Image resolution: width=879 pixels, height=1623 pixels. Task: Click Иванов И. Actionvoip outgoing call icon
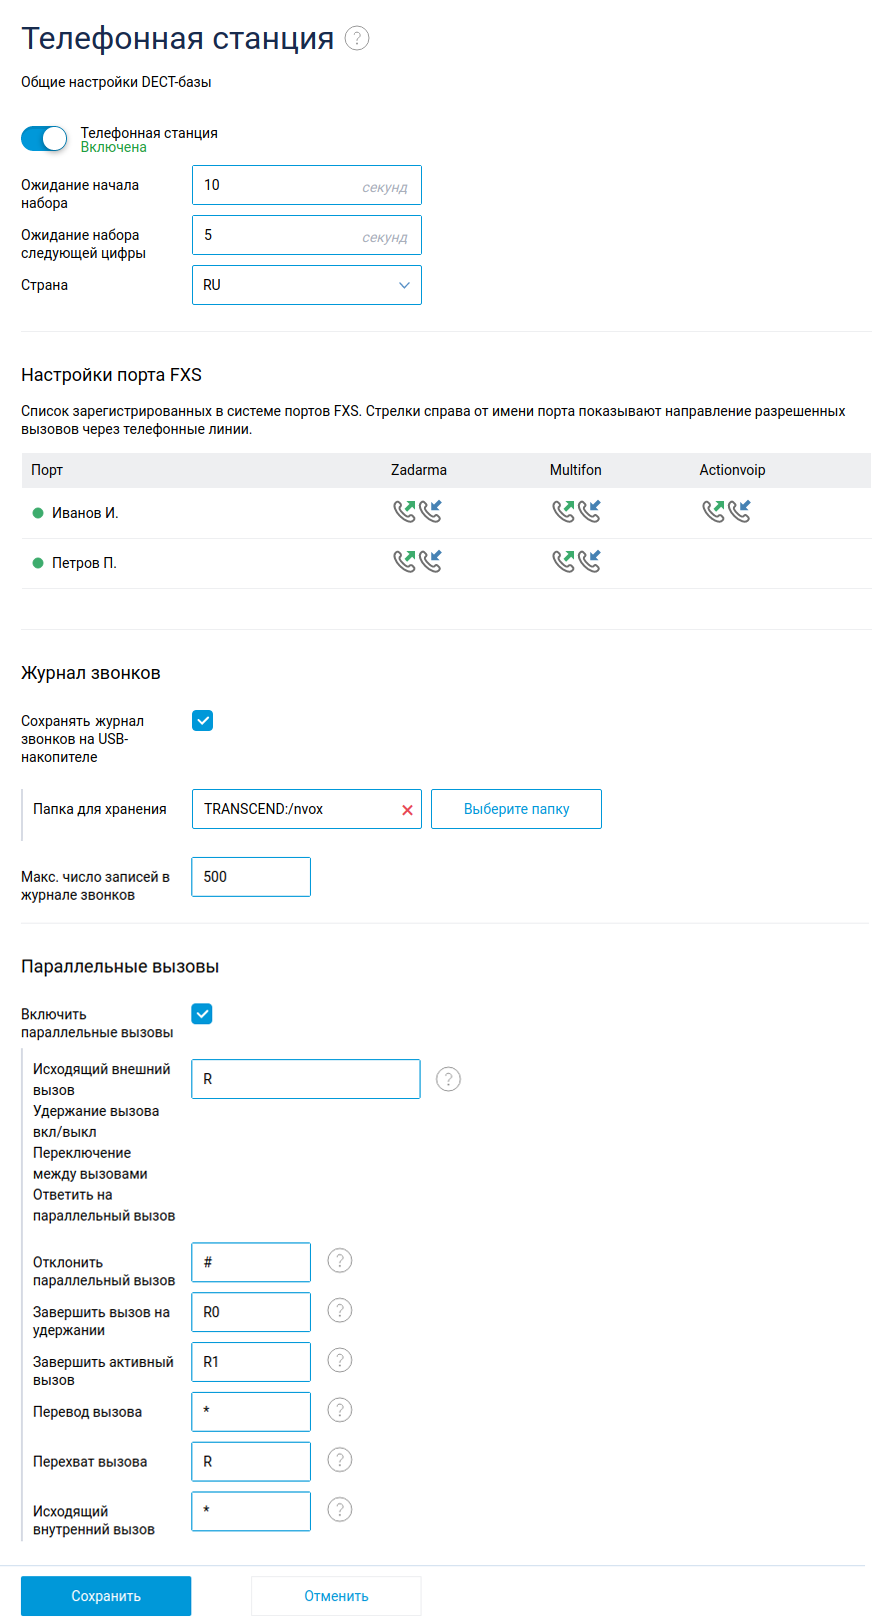click(713, 511)
